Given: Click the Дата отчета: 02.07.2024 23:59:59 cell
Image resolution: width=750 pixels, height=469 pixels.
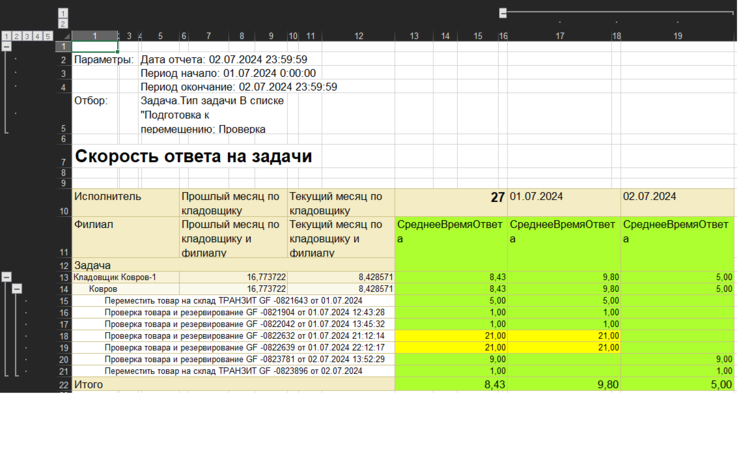Looking at the screenshot, I should coord(224,60).
